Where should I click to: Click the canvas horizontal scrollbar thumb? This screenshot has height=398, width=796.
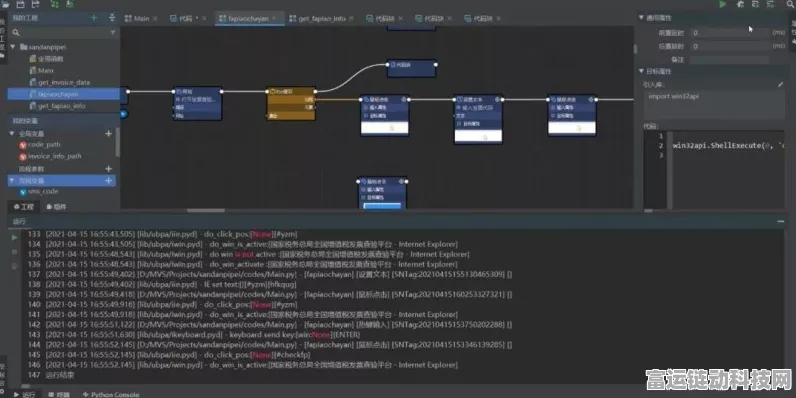point(206,210)
